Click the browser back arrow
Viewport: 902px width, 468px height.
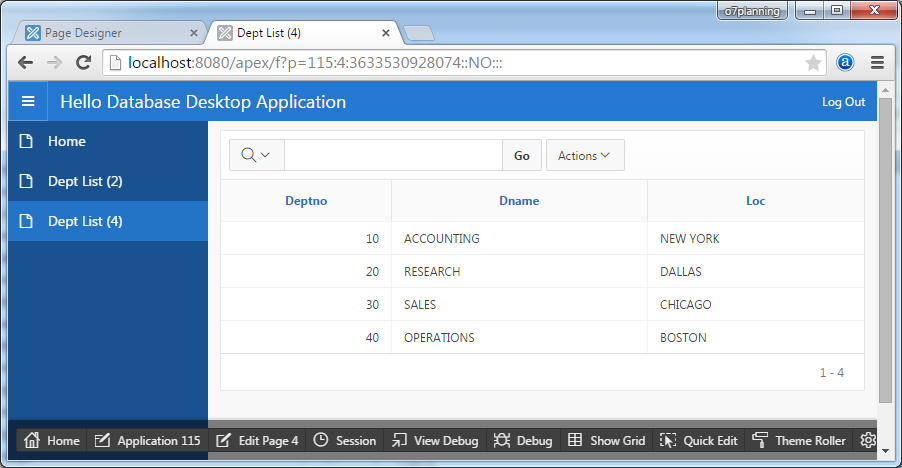click(x=25, y=63)
